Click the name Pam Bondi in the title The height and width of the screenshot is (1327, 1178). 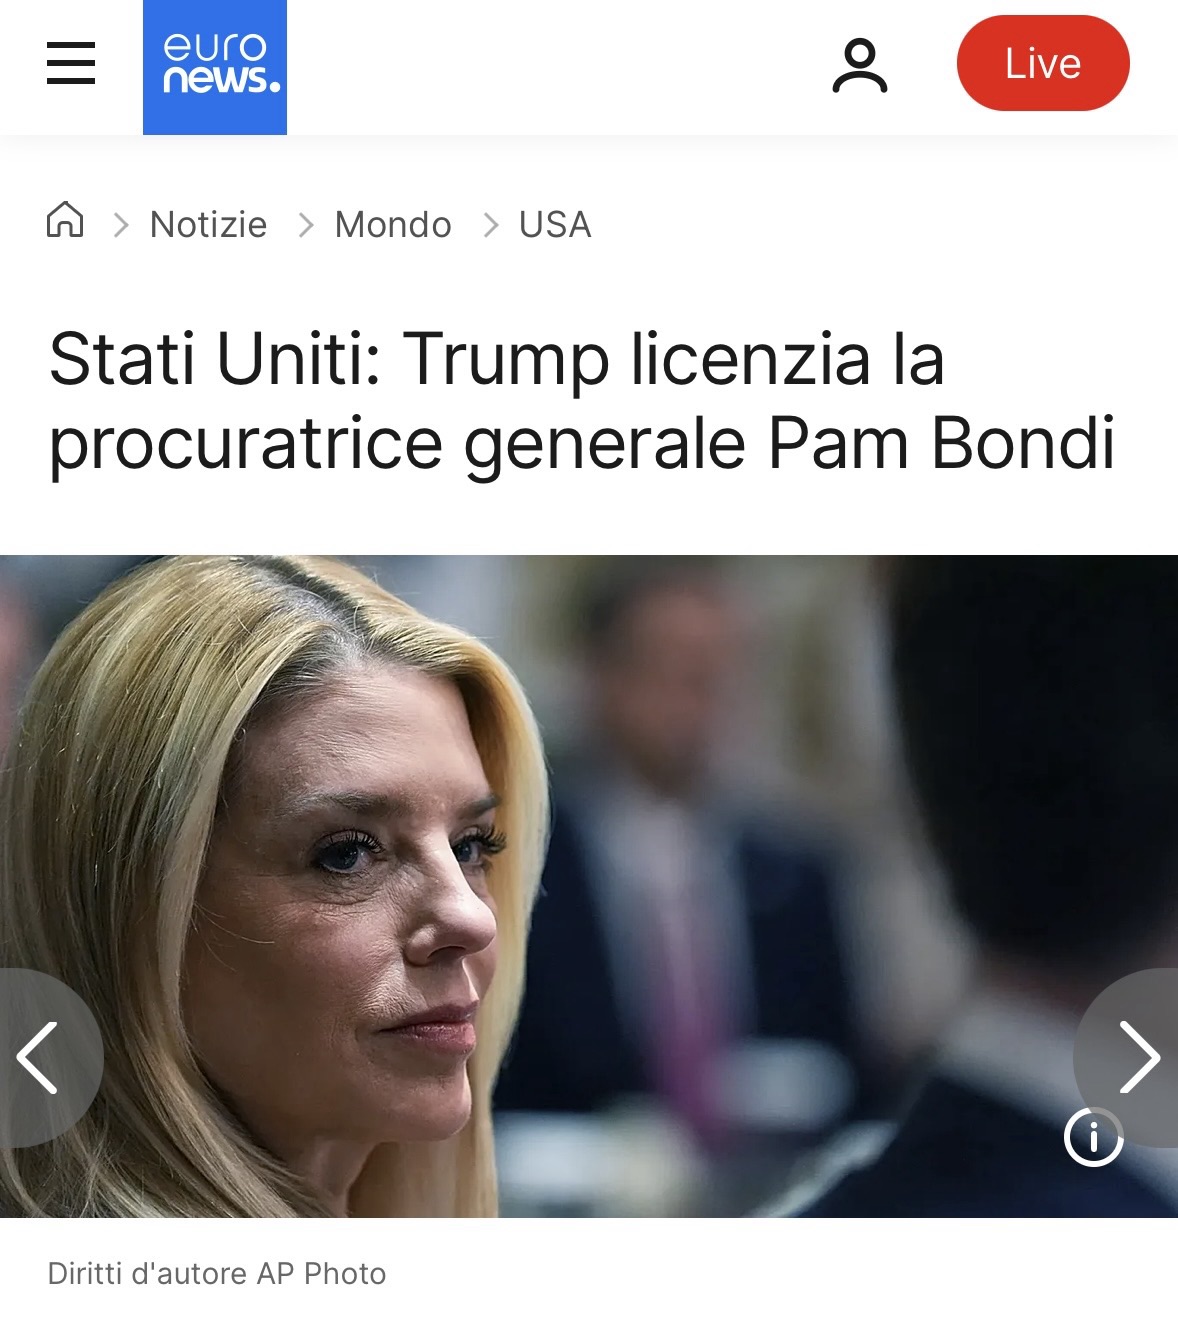941,442
